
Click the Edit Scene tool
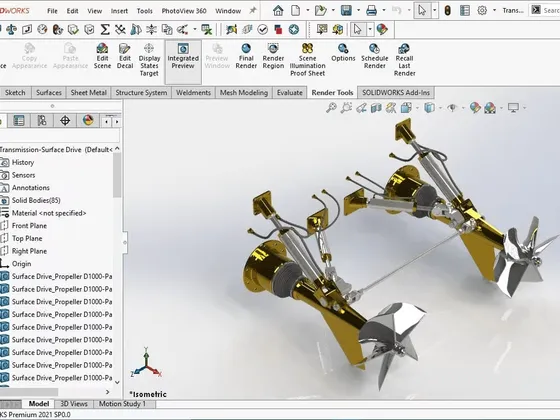(x=102, y=56)
